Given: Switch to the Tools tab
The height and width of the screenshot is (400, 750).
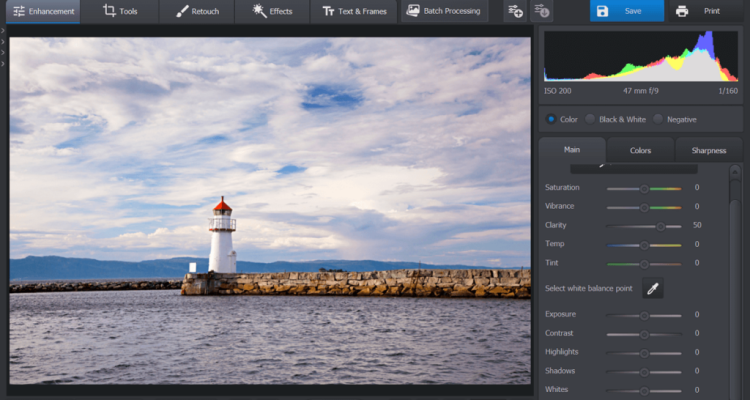Looking at the screenshot, I should point(120,11).
